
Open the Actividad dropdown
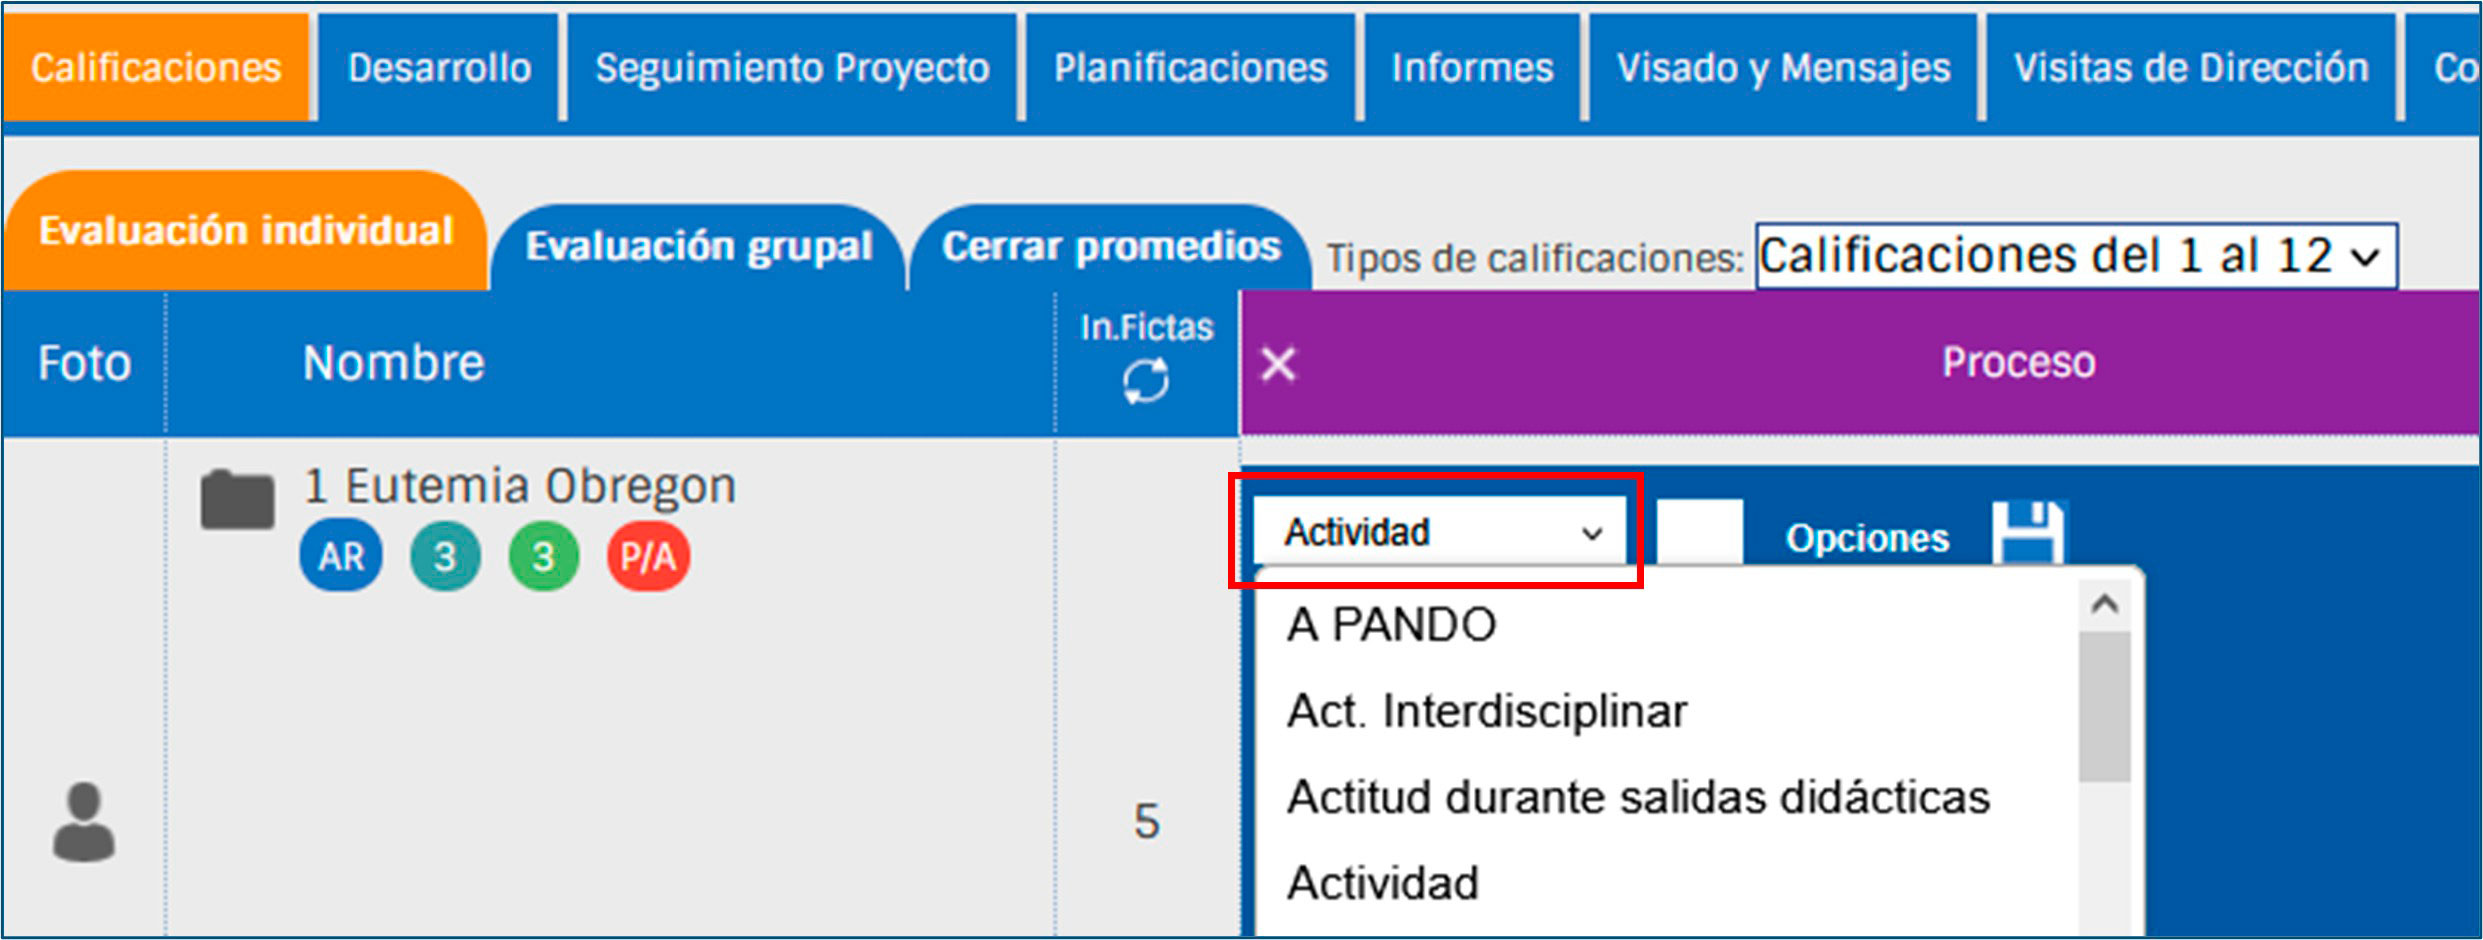[1440, 532]
